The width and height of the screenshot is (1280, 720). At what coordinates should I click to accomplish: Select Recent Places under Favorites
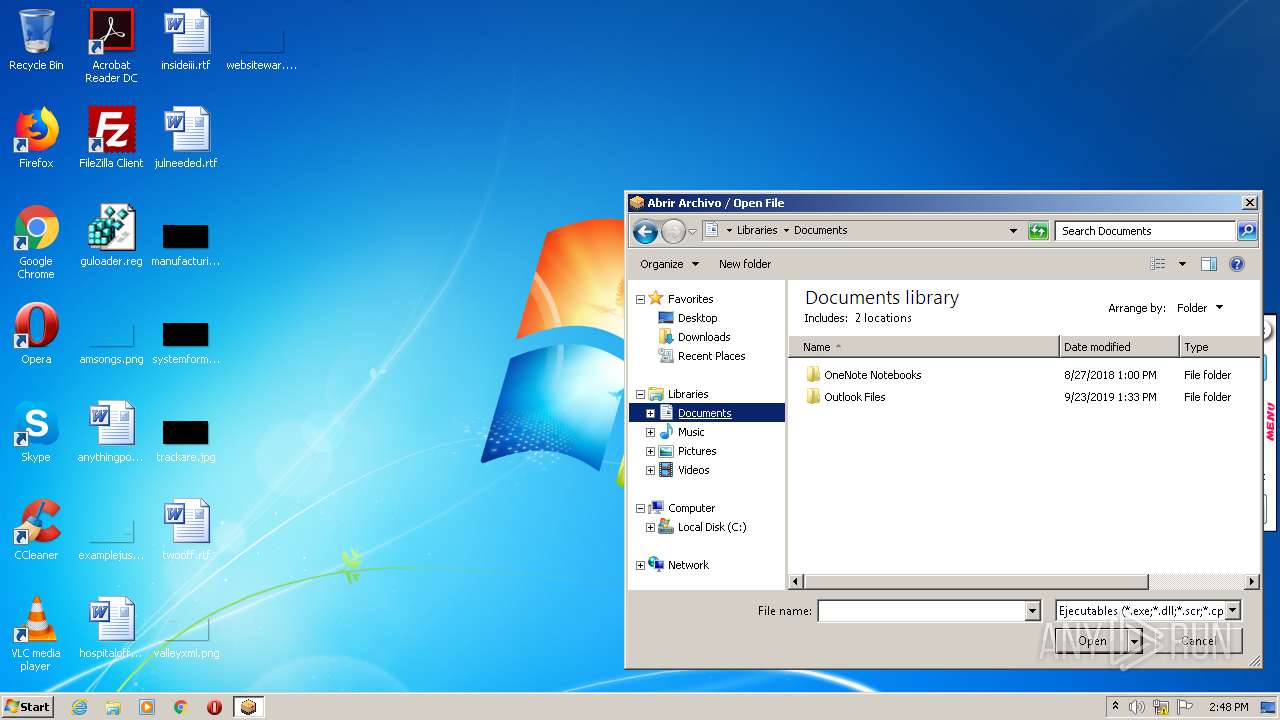(x=711, y=356)
